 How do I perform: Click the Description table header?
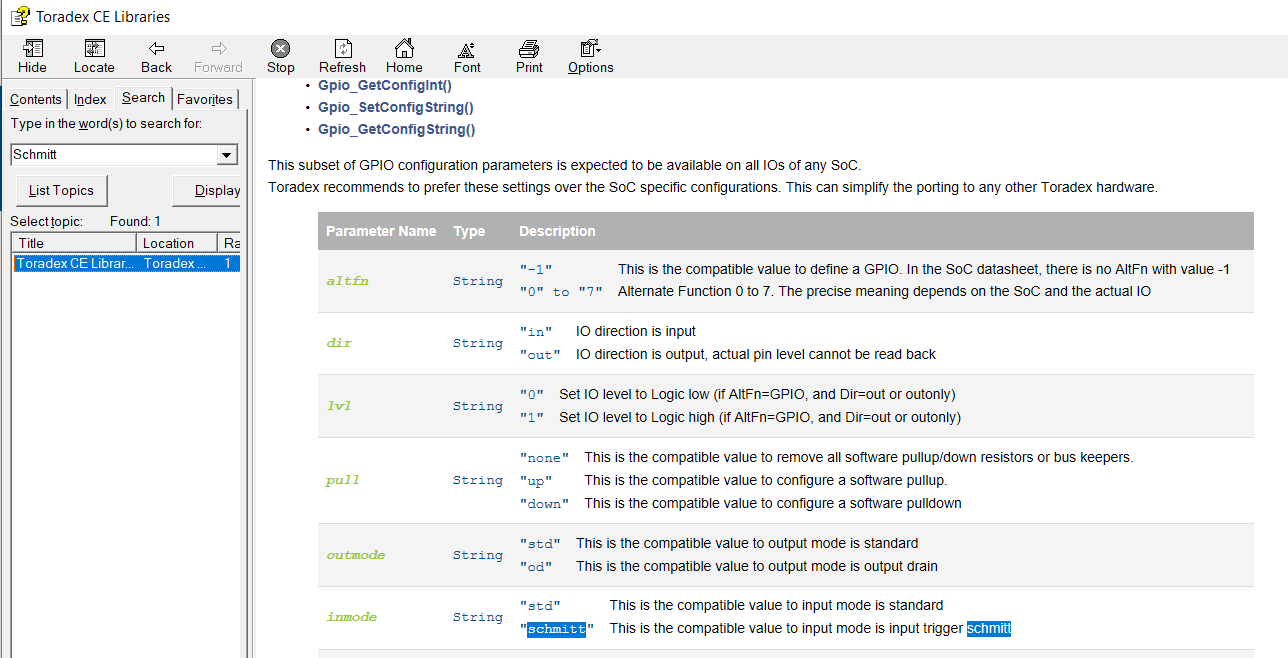click(557, 231)
